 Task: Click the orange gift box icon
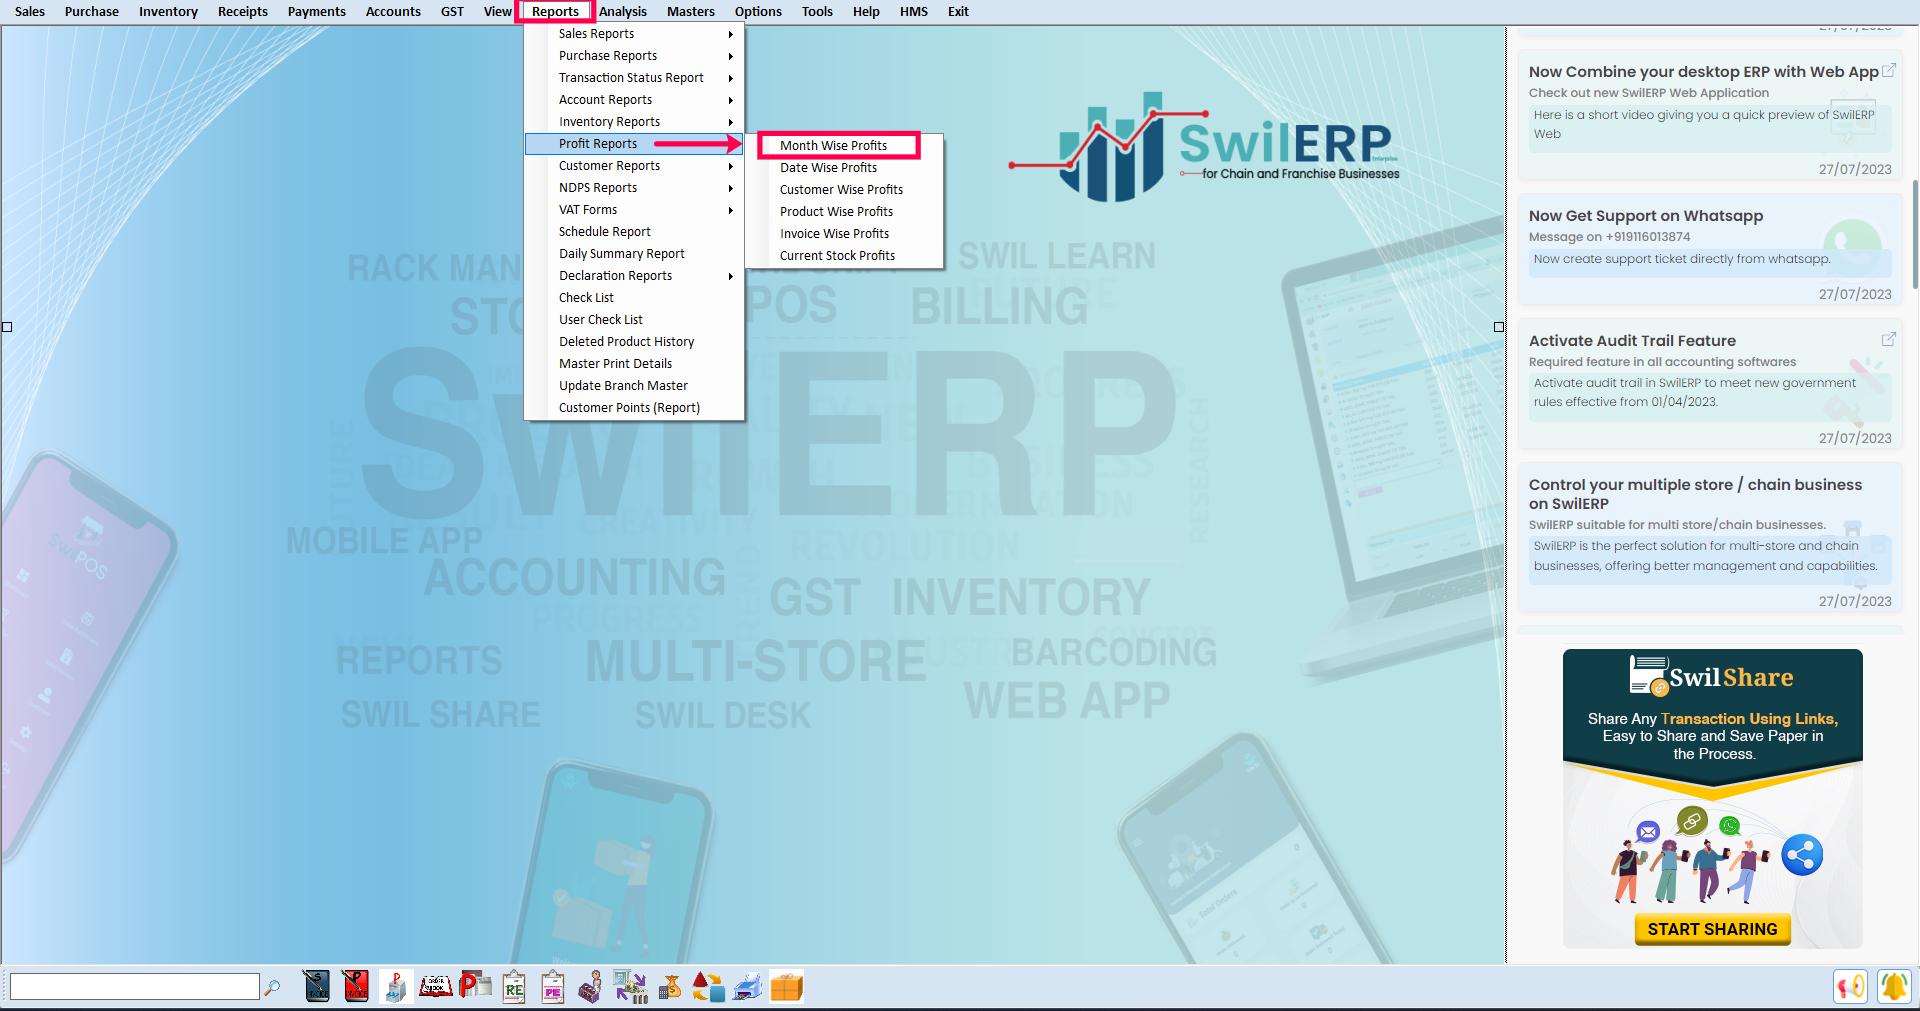coord(787,986)
